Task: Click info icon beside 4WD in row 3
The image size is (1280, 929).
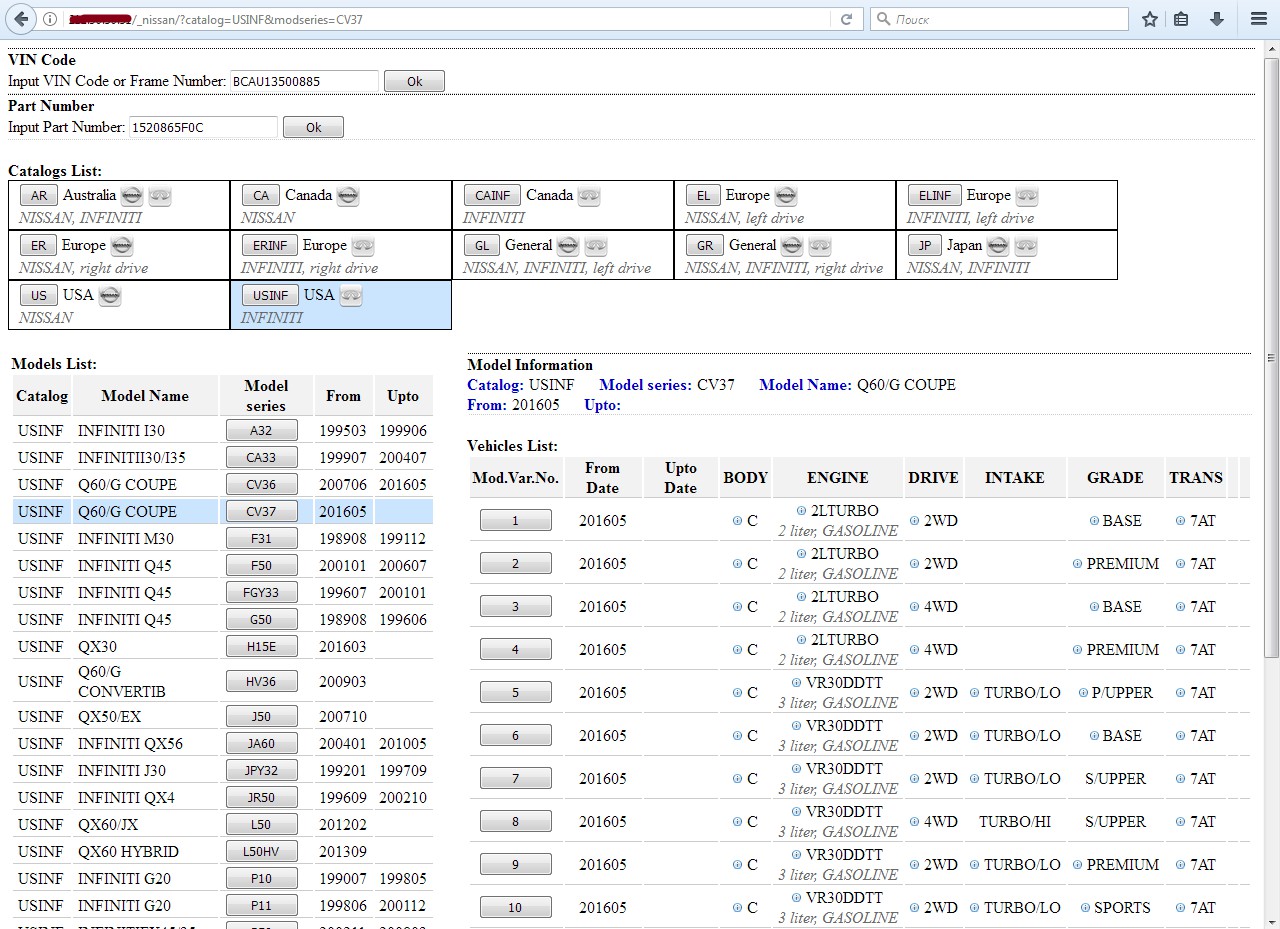Action: click(915, 607)
